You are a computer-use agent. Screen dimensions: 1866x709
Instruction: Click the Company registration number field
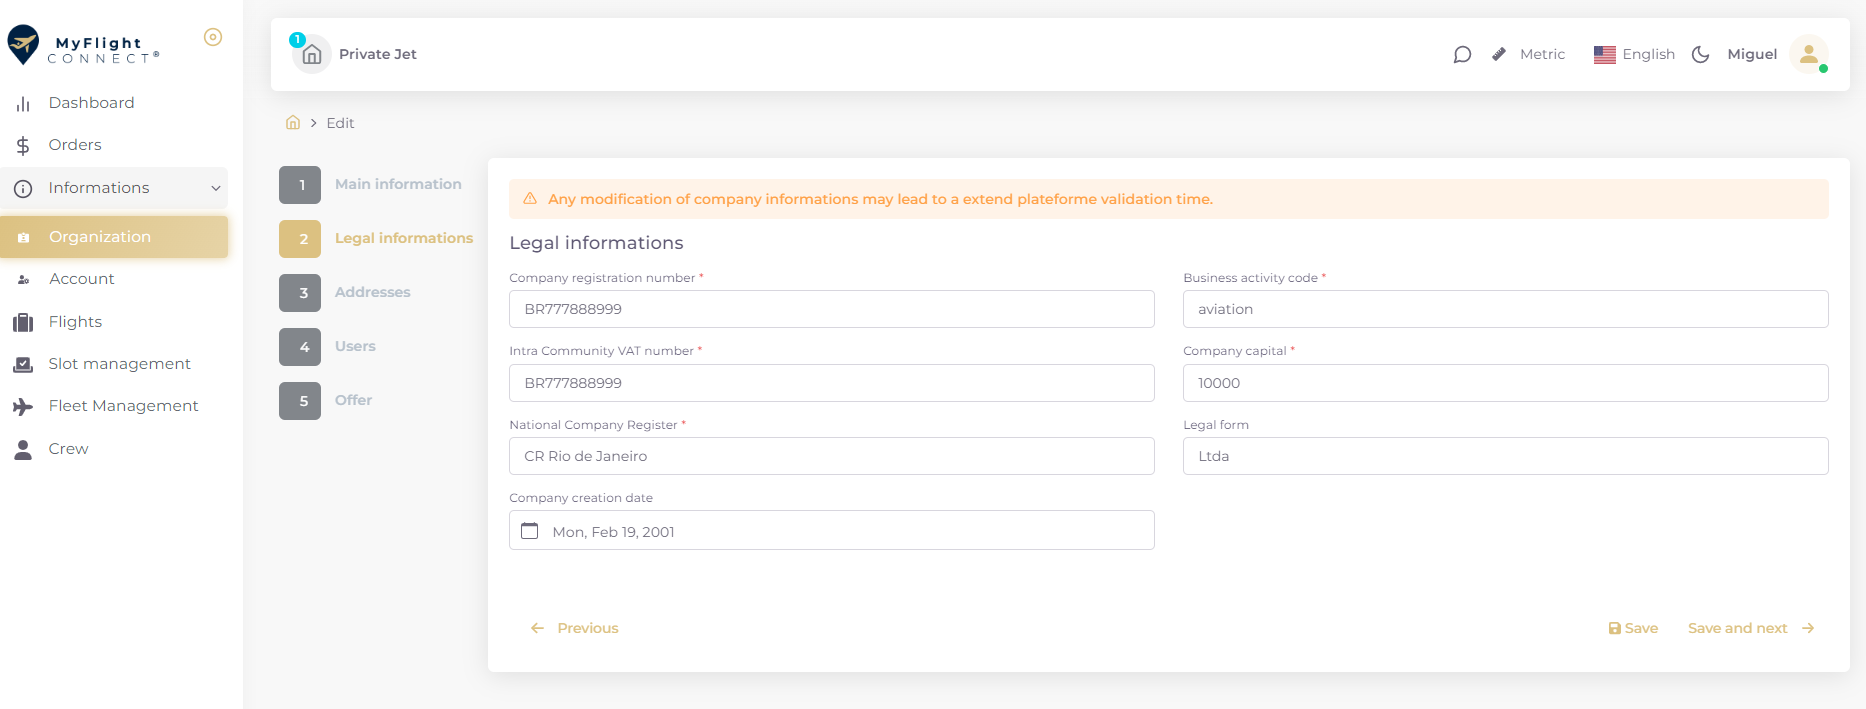click(x=830, y=309)
